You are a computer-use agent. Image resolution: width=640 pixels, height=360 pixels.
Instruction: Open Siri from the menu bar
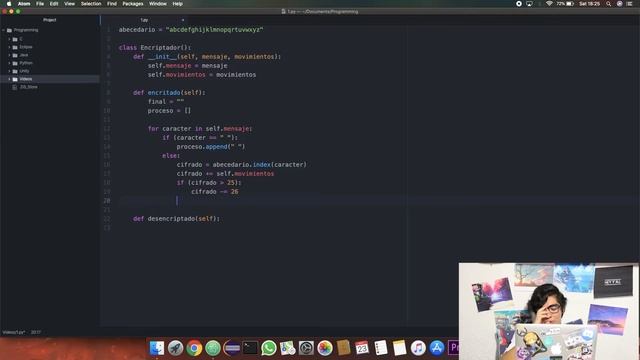620,4
